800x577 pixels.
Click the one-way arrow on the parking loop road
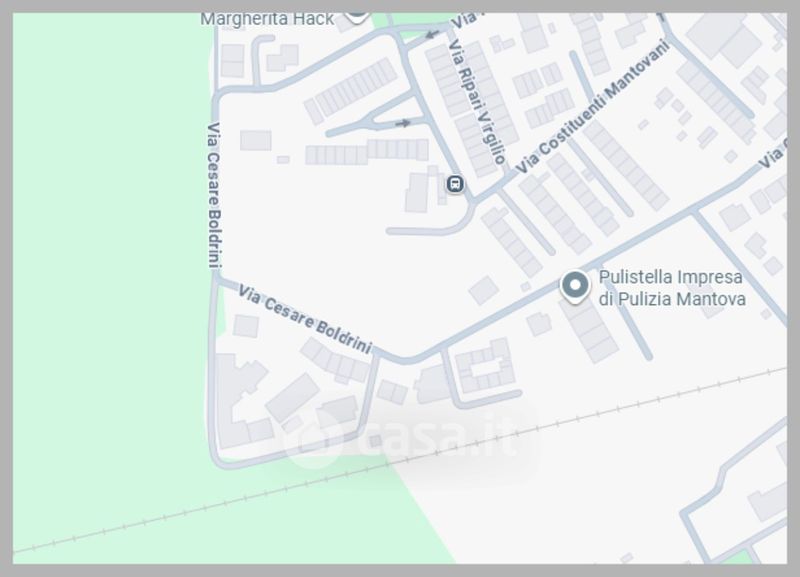coord(403,123)
